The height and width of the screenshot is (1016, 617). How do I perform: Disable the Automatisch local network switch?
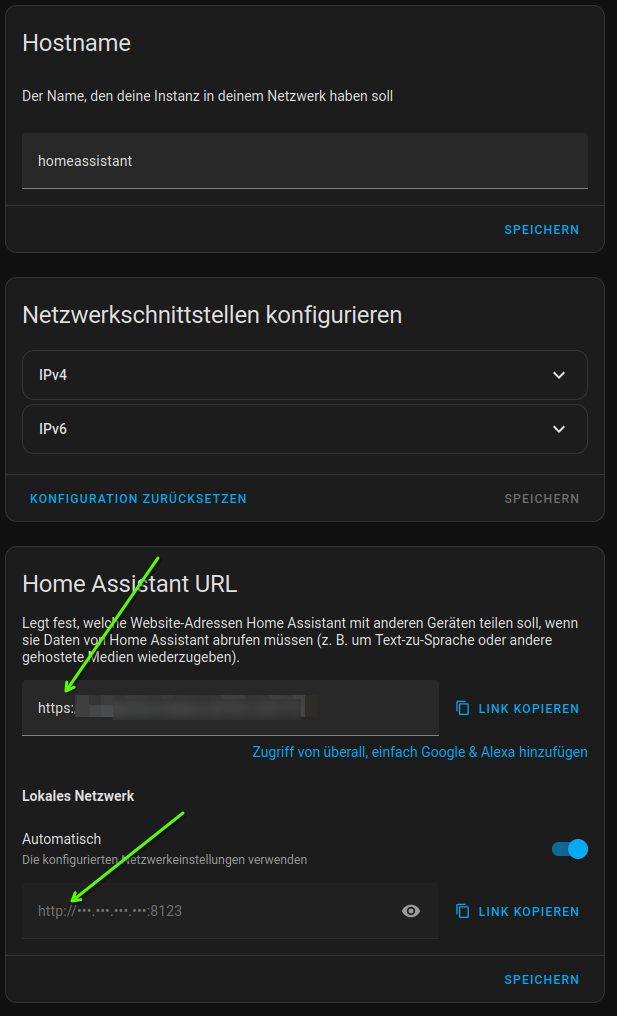click(570, 849)
